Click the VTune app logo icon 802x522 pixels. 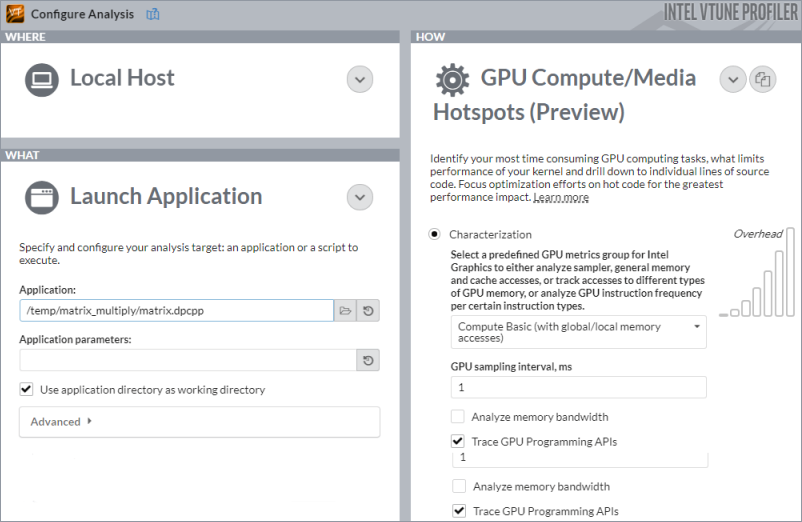click(x=15, y=14)
